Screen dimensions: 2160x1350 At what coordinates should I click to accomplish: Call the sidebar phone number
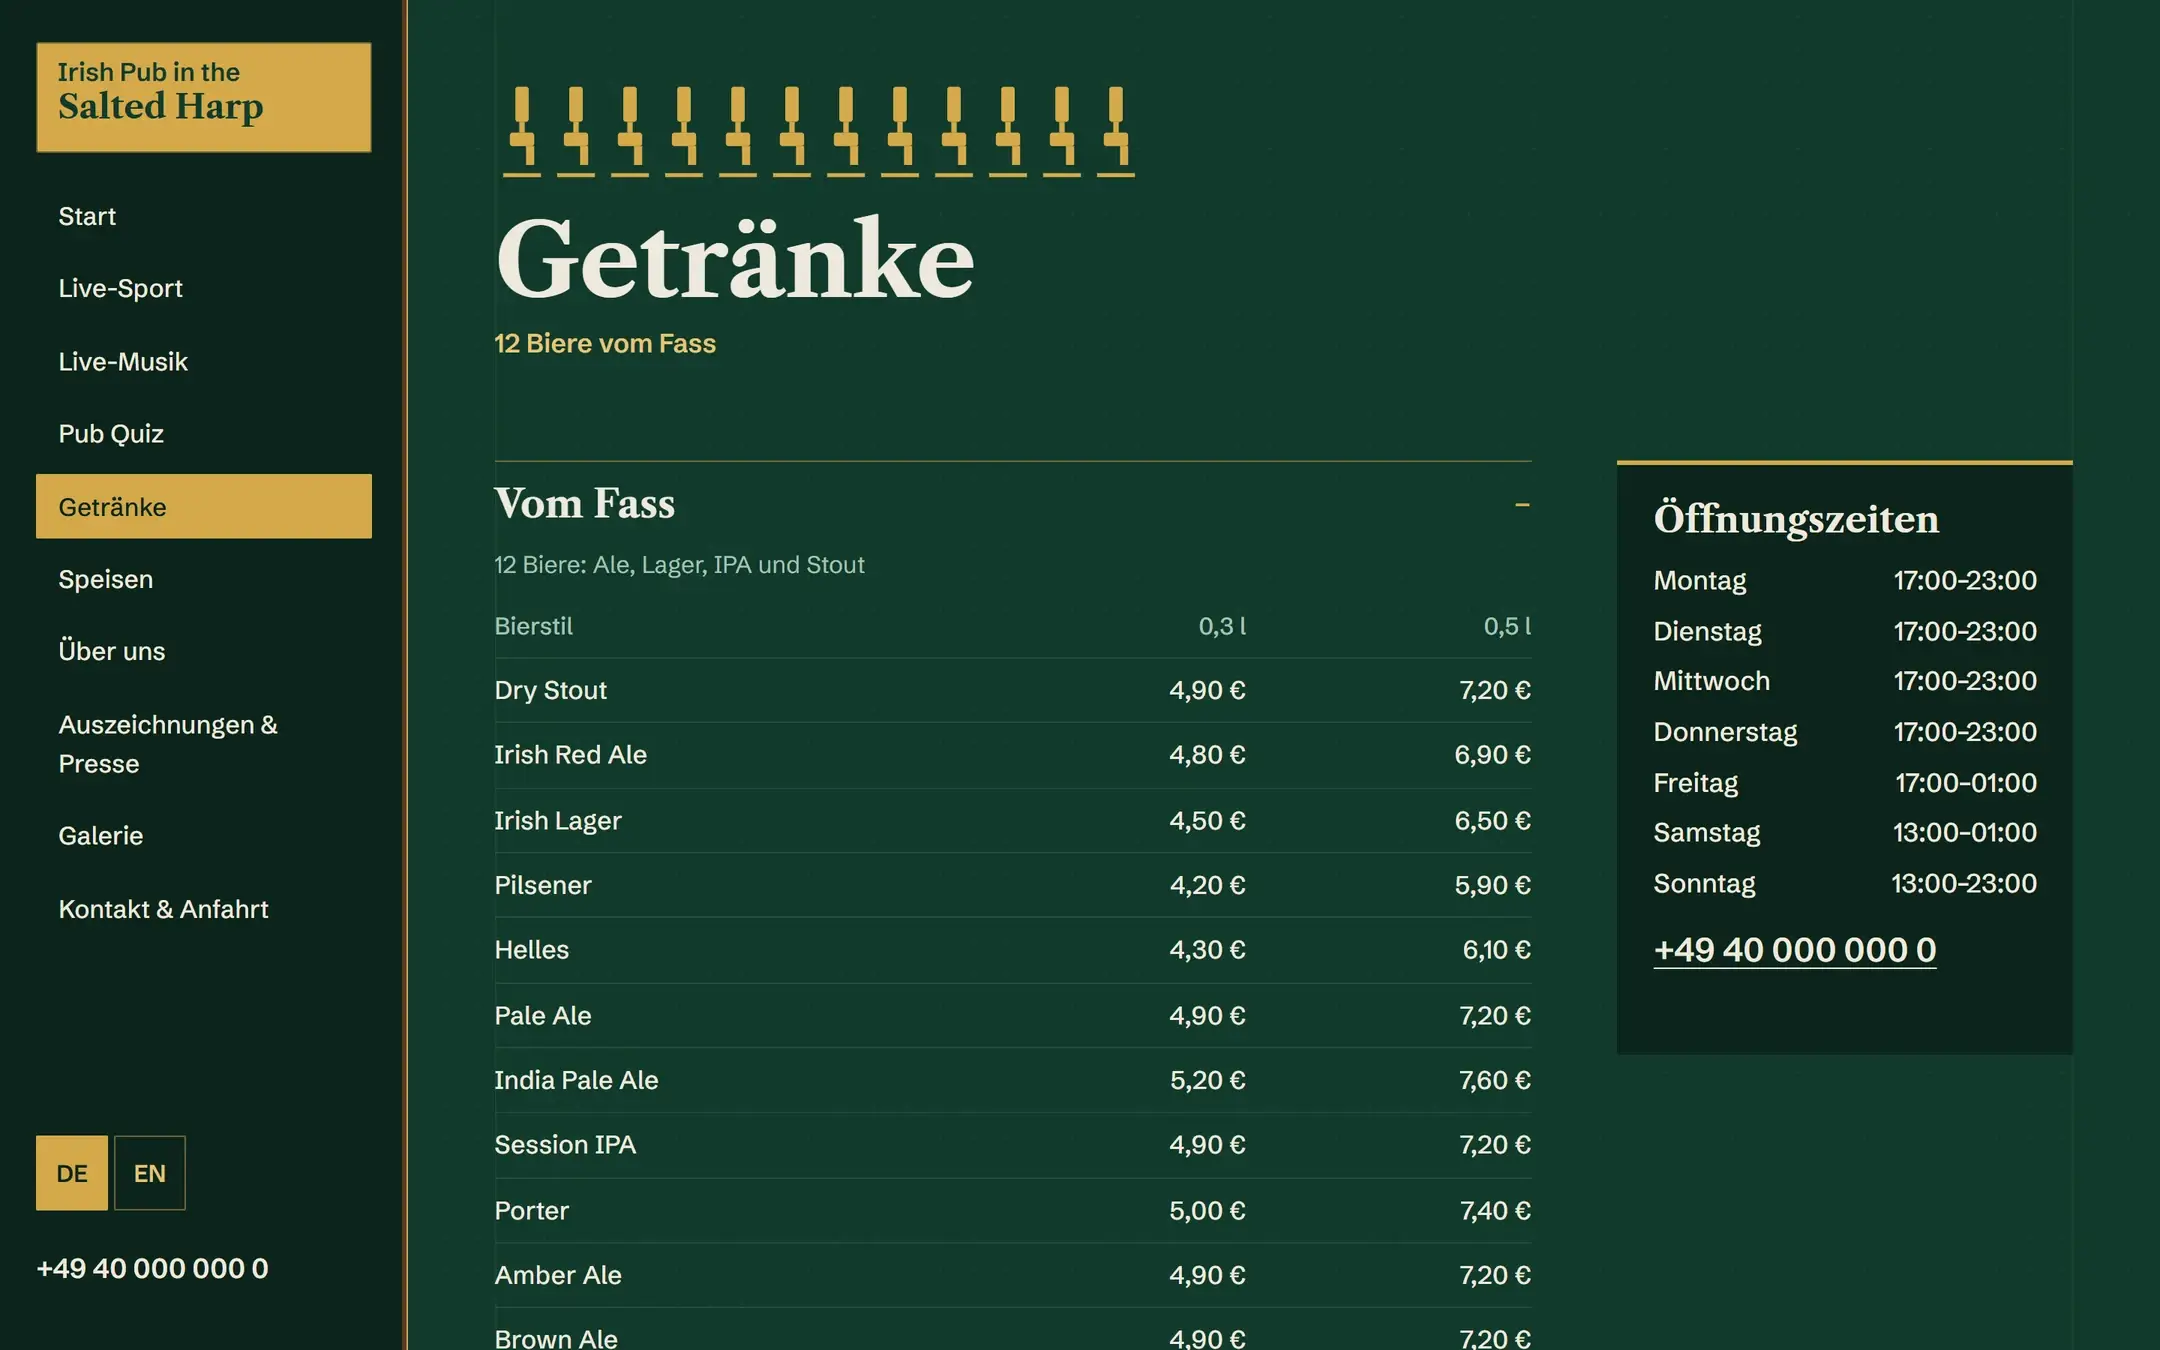pos(152,1268)
